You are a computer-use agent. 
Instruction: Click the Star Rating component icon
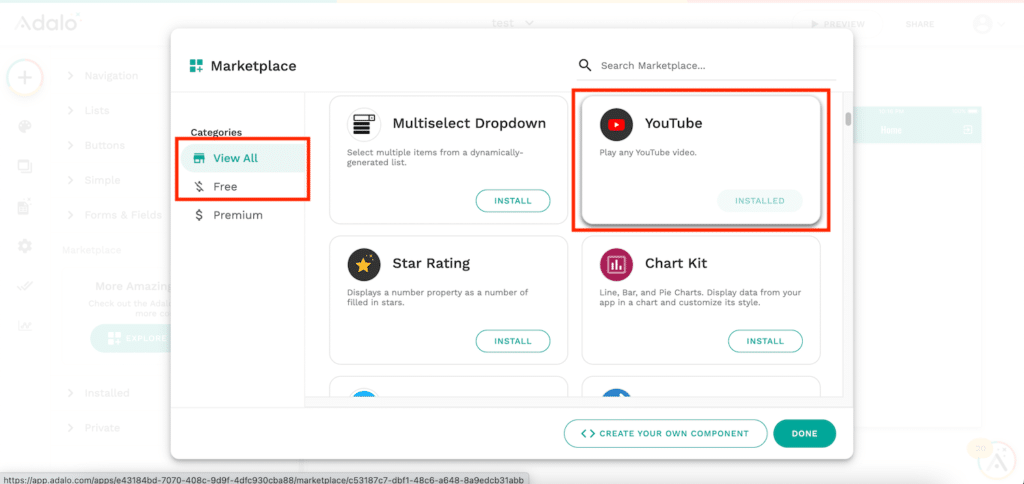pos(364,264)
